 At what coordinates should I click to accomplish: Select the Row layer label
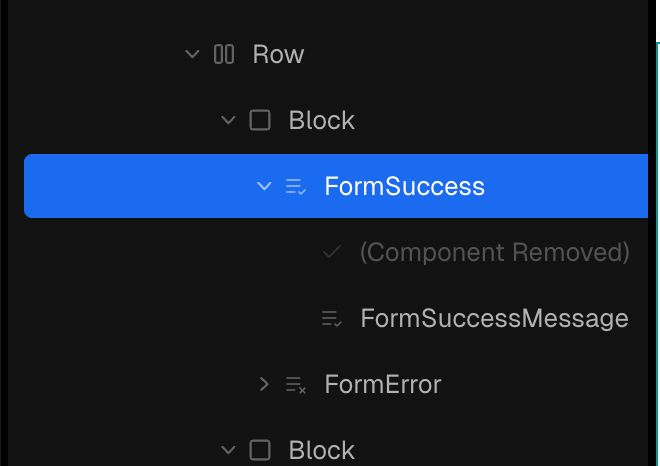pos(278,54)
